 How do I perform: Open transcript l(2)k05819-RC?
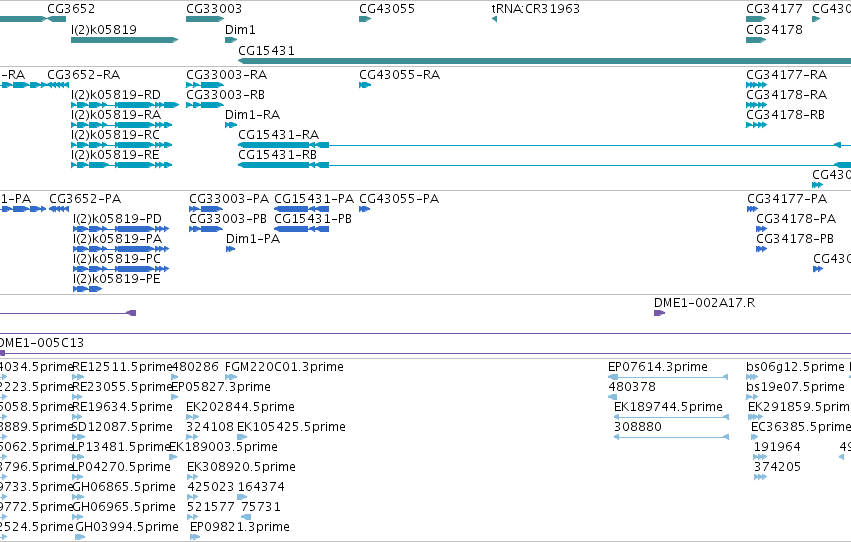(x=115, y=135)
